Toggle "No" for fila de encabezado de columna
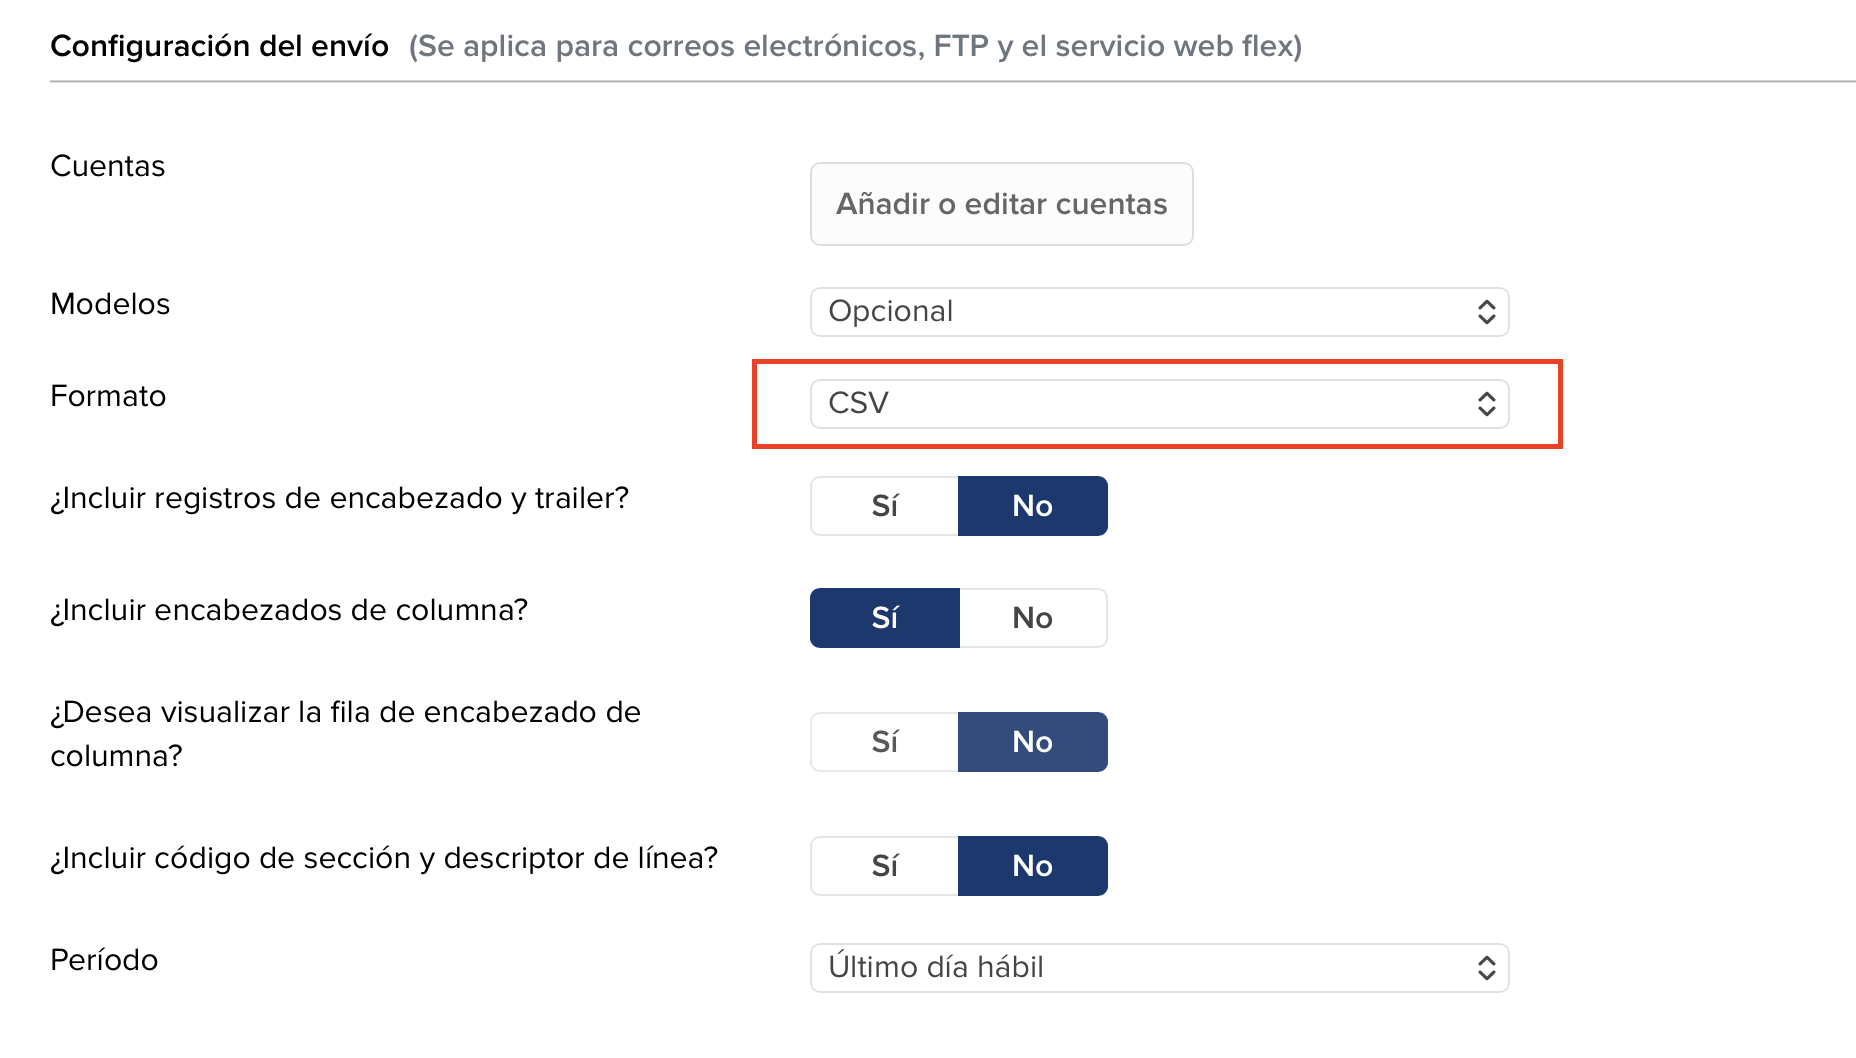 (x=1032, y=741)
